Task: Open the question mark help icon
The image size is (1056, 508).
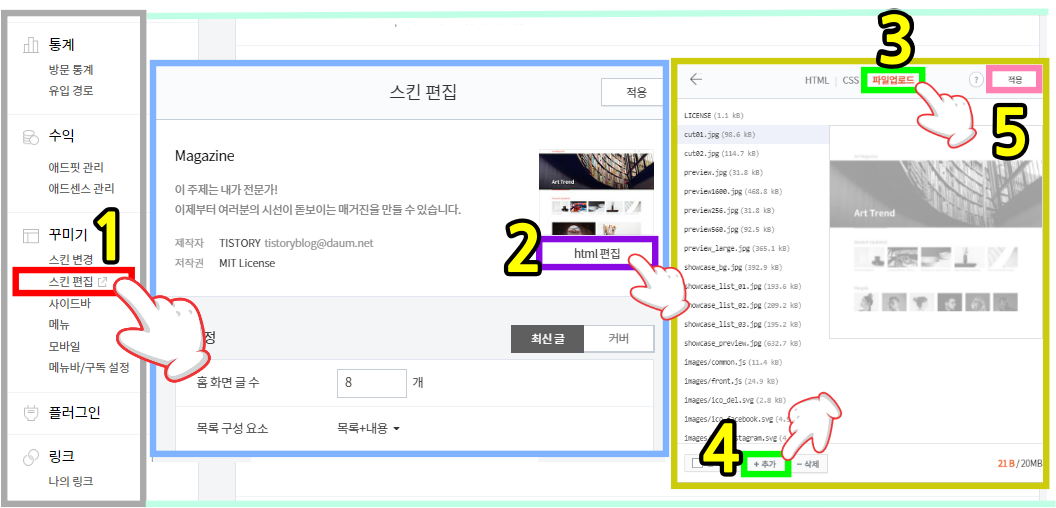Action: click(x=976, y=80)
